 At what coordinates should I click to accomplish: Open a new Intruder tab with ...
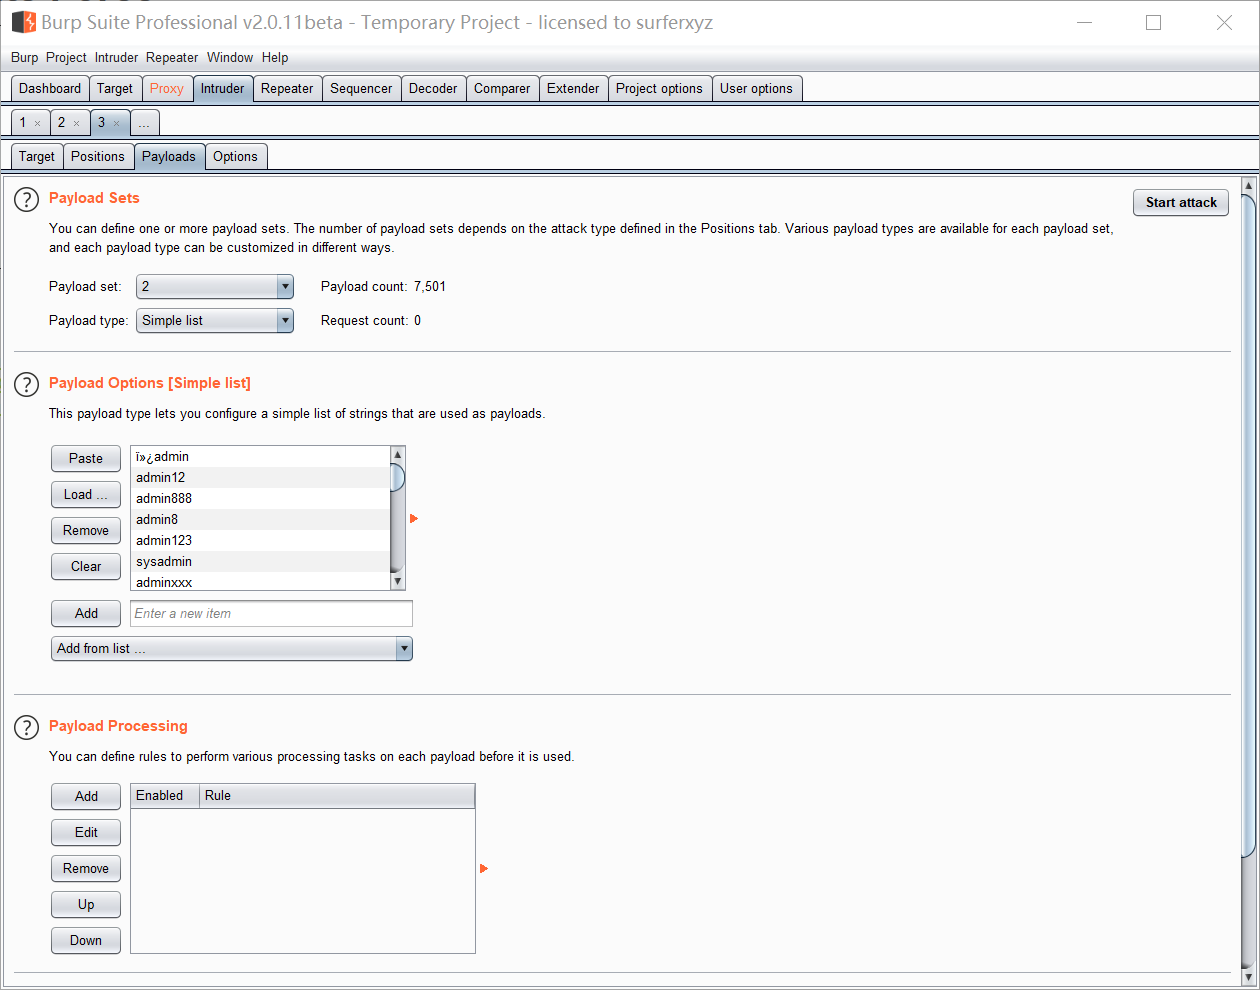click(x=144, y=123)
